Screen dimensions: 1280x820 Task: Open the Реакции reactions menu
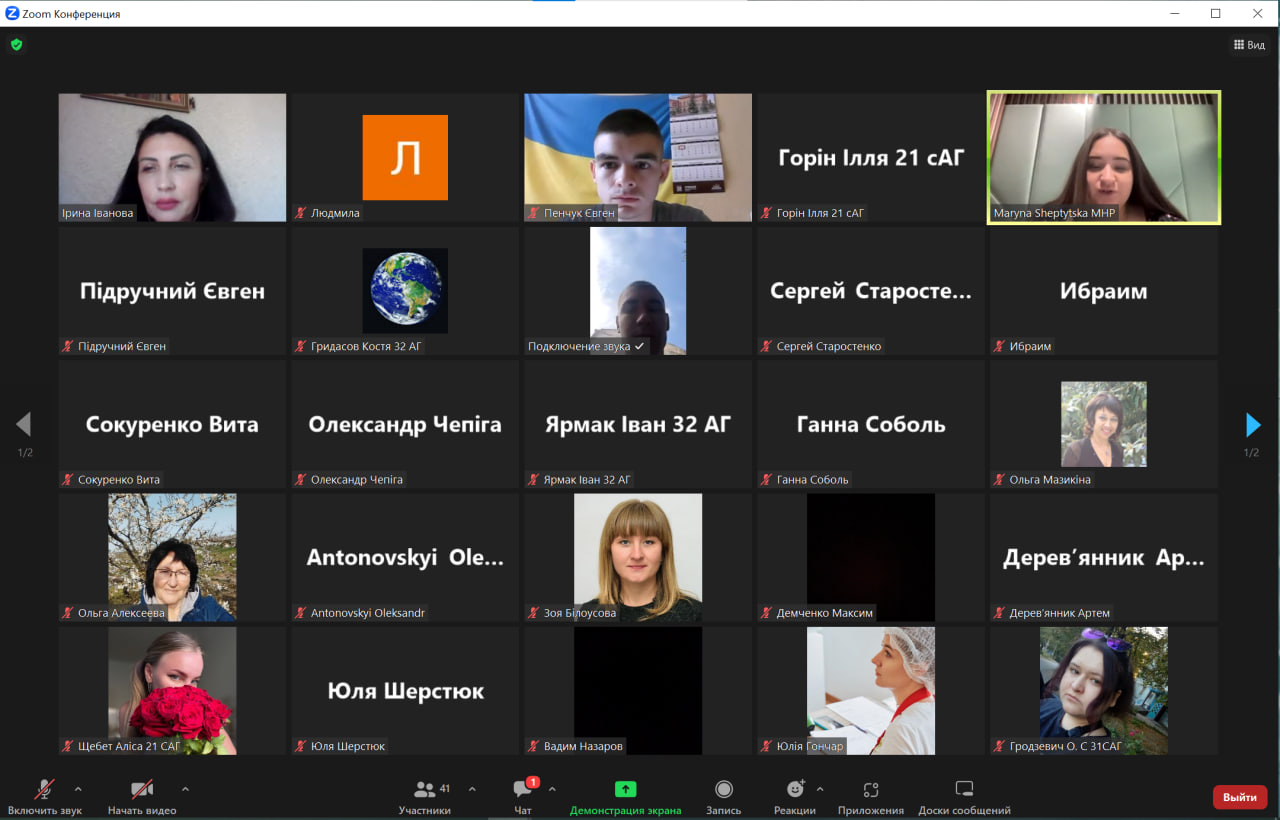pos(795,797)
